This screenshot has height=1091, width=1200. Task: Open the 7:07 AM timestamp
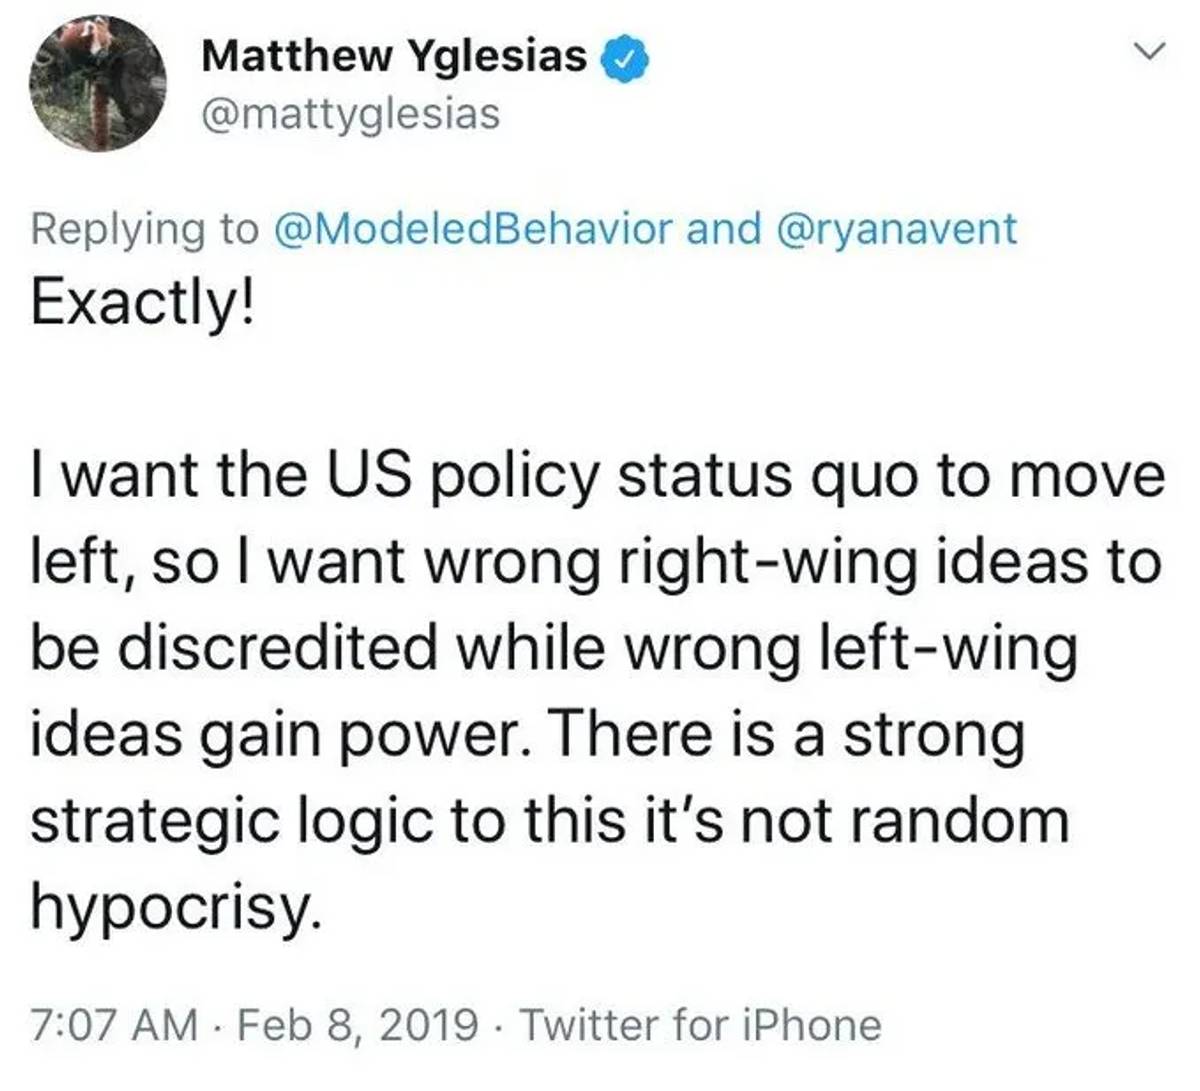tap(114, 1025)
